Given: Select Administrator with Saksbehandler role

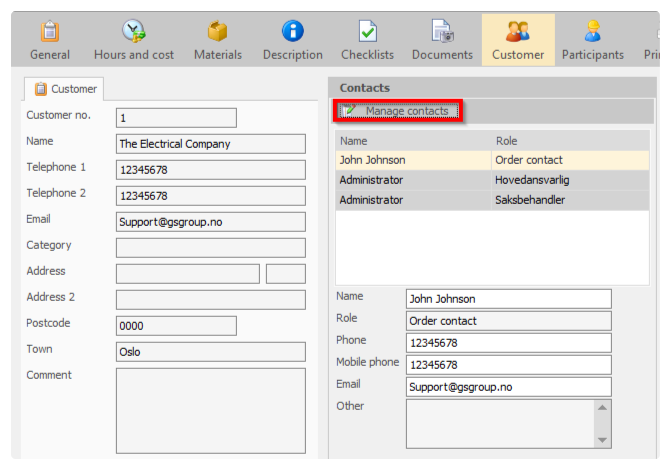Looking at the screenshot, I should tap(492, 200).
